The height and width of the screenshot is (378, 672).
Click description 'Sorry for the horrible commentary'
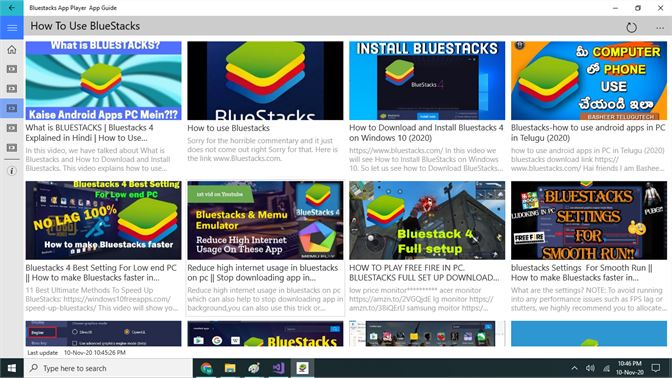[x=262, y=150]
